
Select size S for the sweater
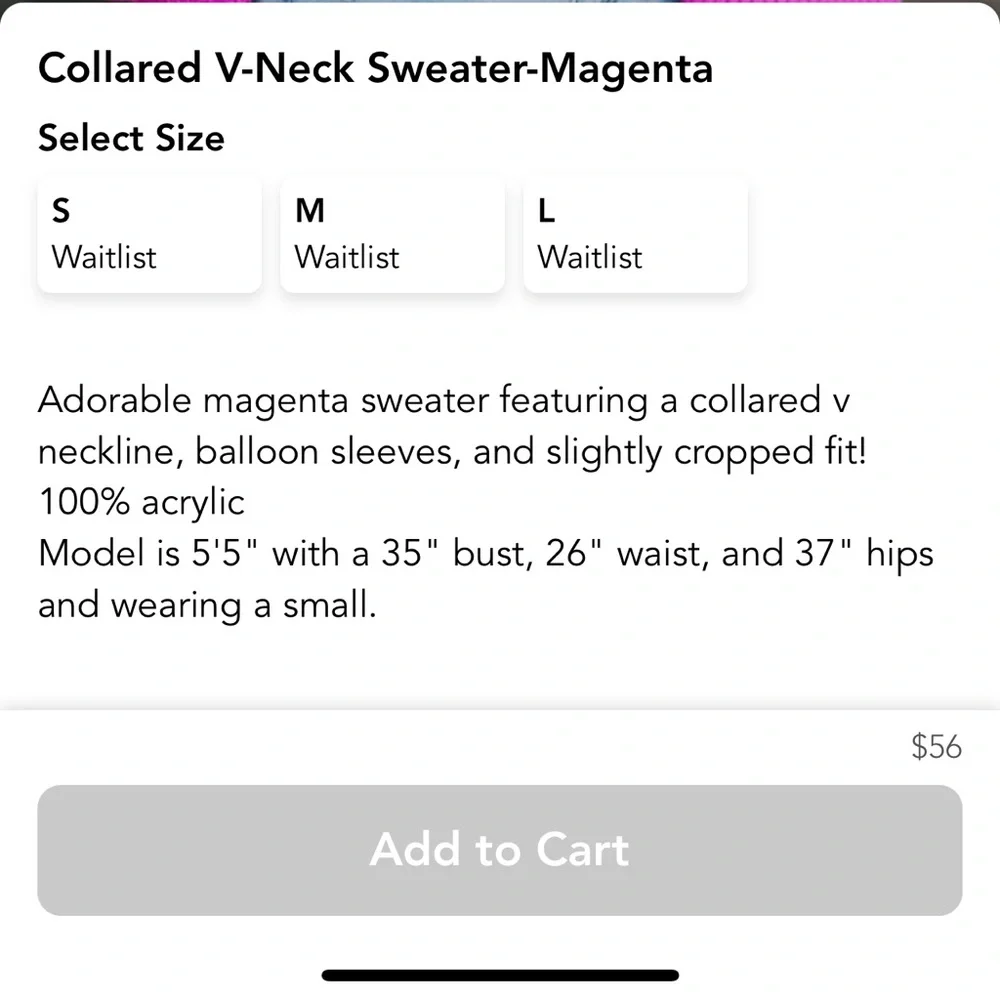click(149, 233)
